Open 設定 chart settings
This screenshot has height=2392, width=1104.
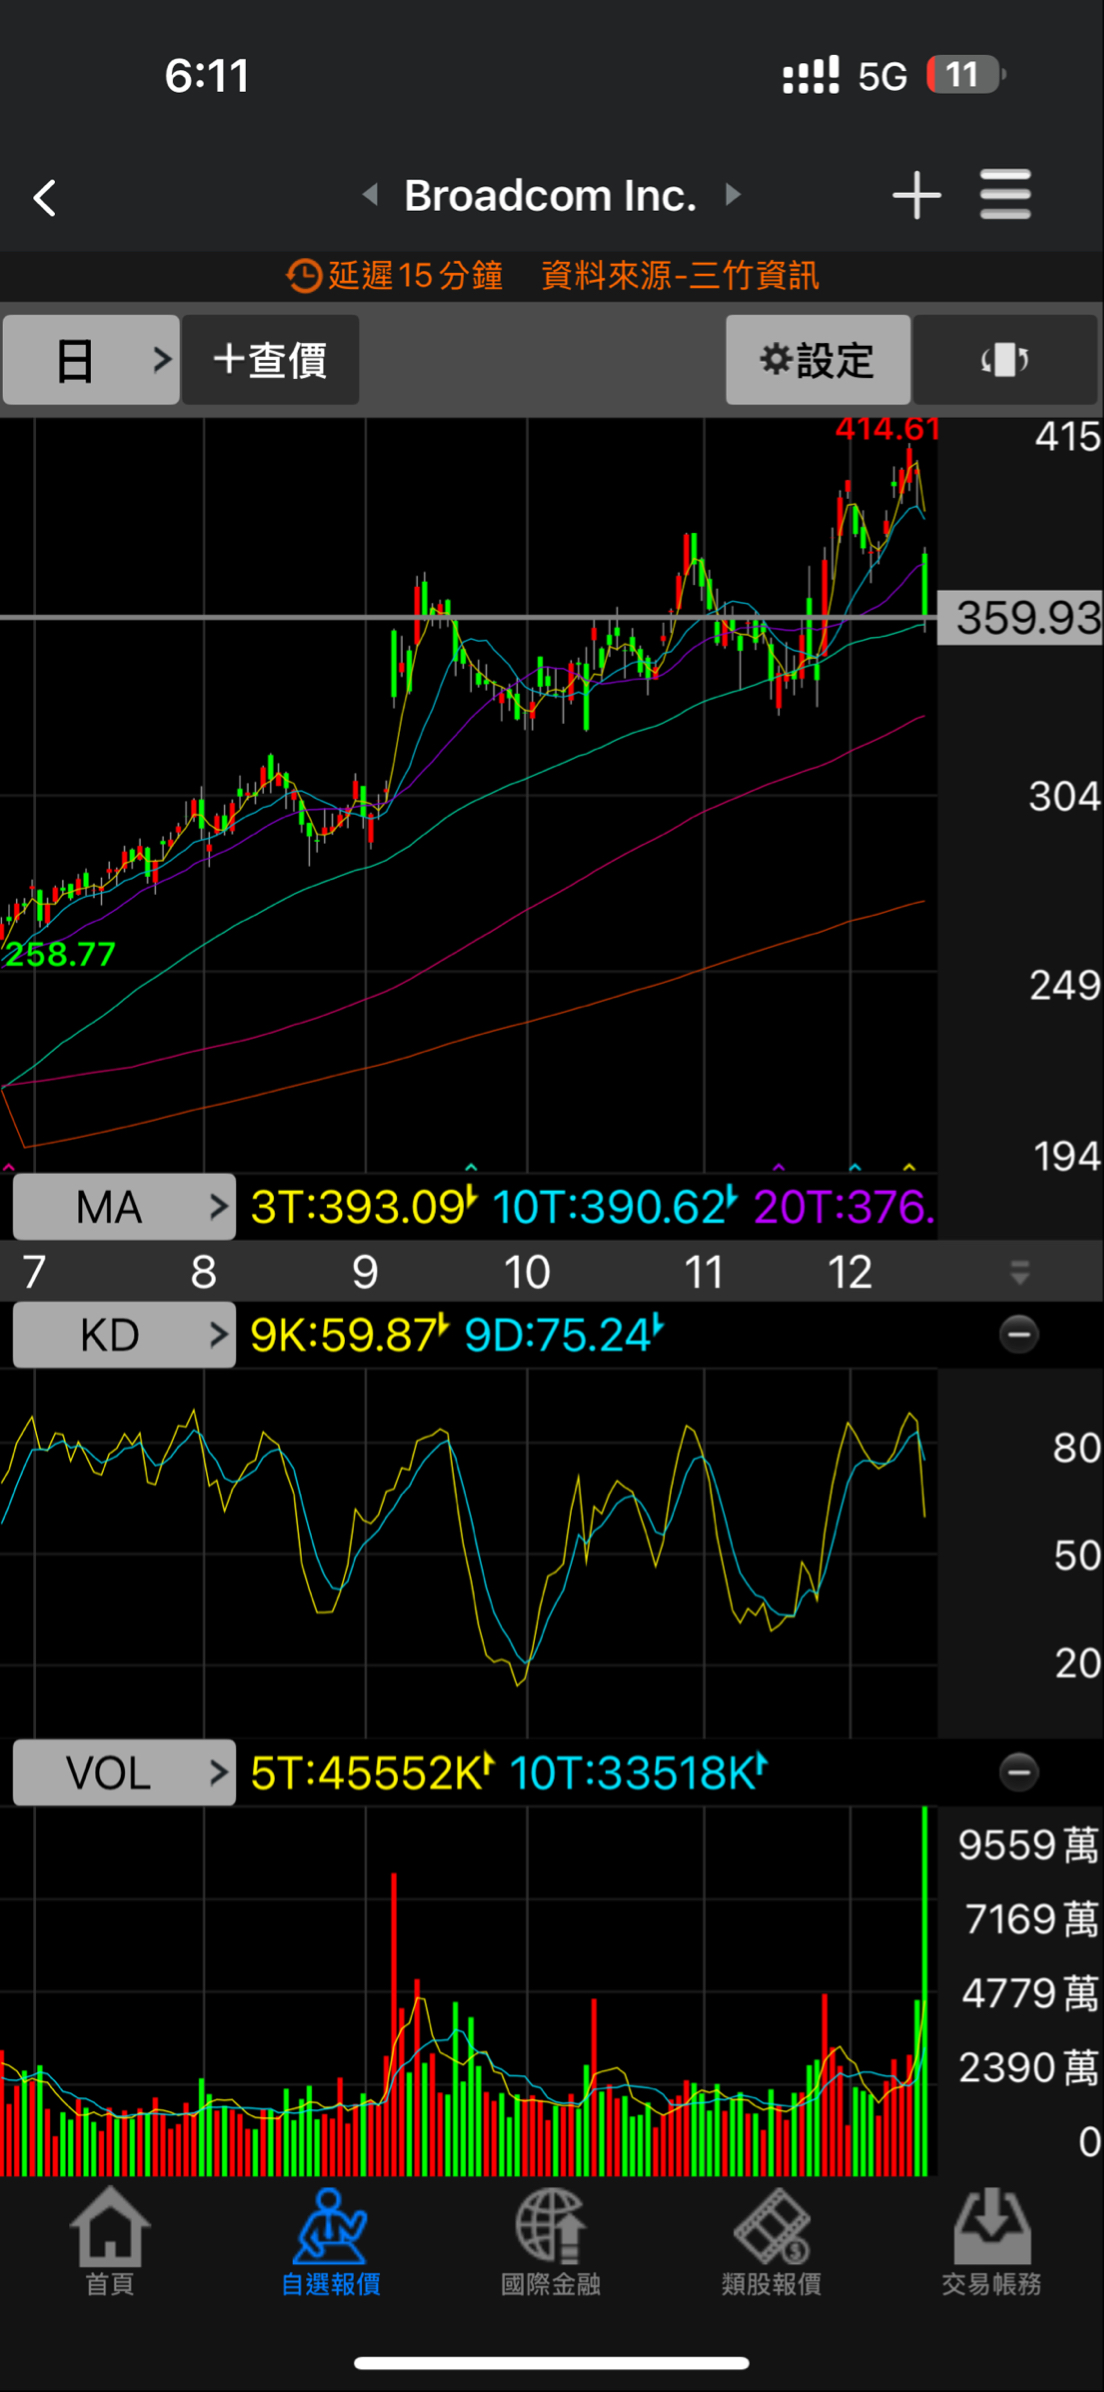pos(818,360)
